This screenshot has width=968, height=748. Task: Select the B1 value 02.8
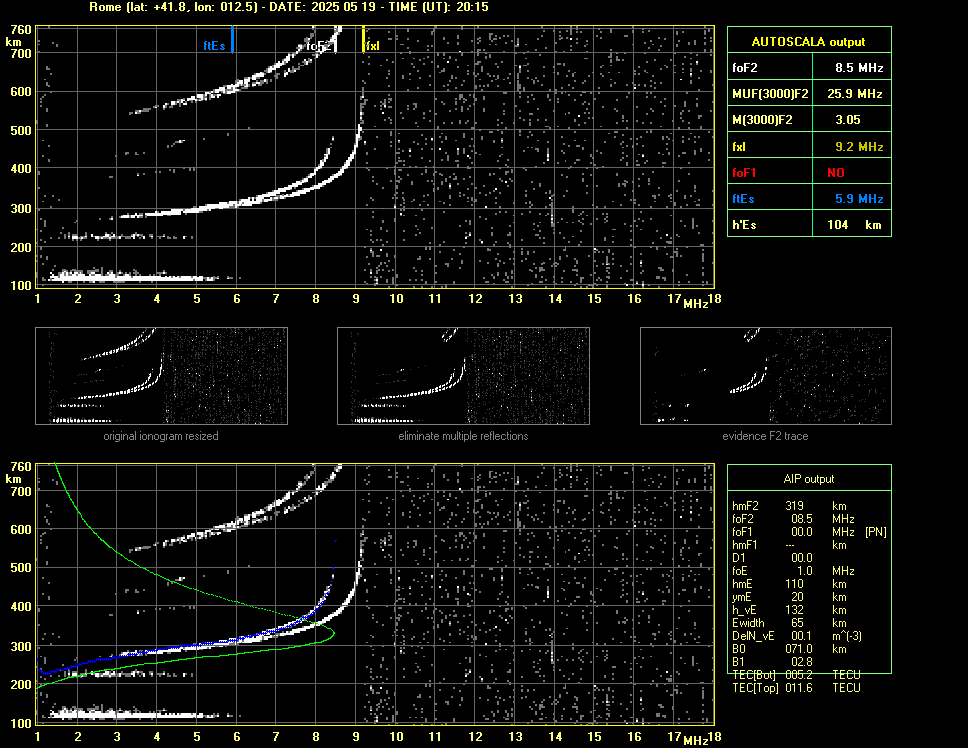pyautogui.click(x=802, y=662)
